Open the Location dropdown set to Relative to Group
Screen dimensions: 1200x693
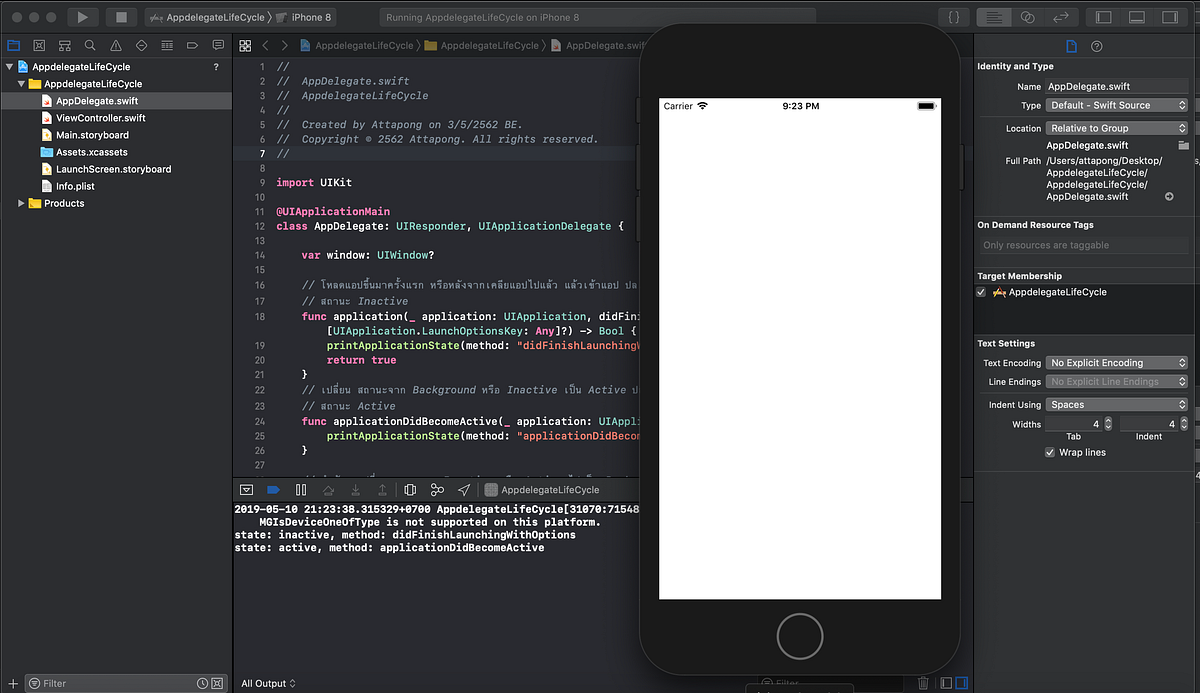[x=1116, y=127]
